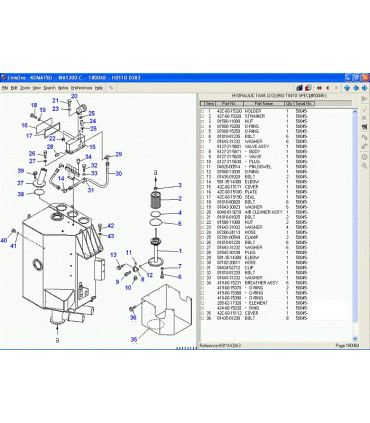Tick the checkbox for item 34 BREATHER ASSY
370x423 pixels.
tap(202, 283)
